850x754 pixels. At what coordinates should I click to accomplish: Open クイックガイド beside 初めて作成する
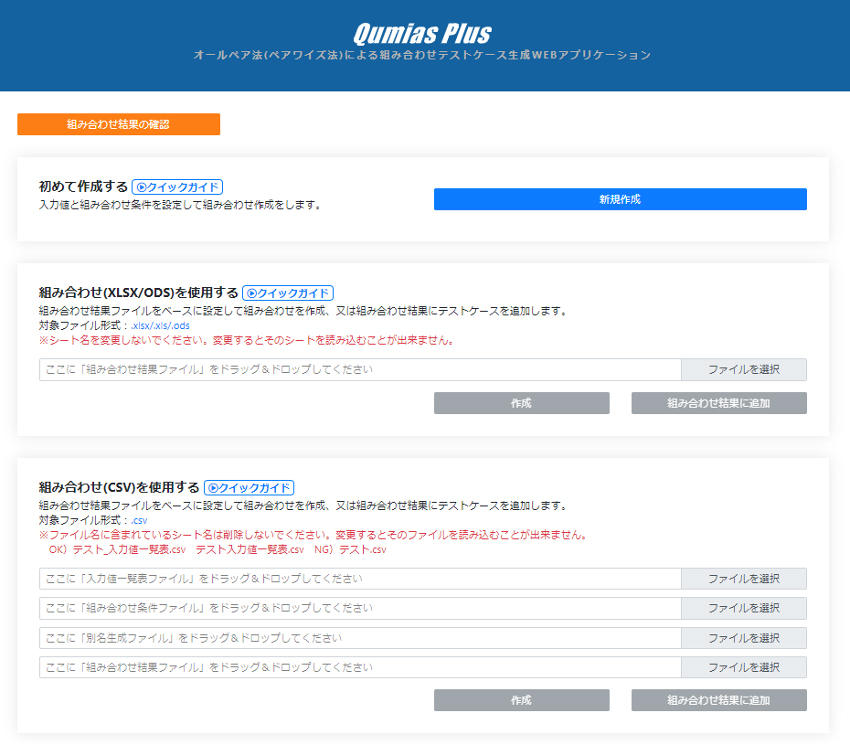(x=177, y=187)
